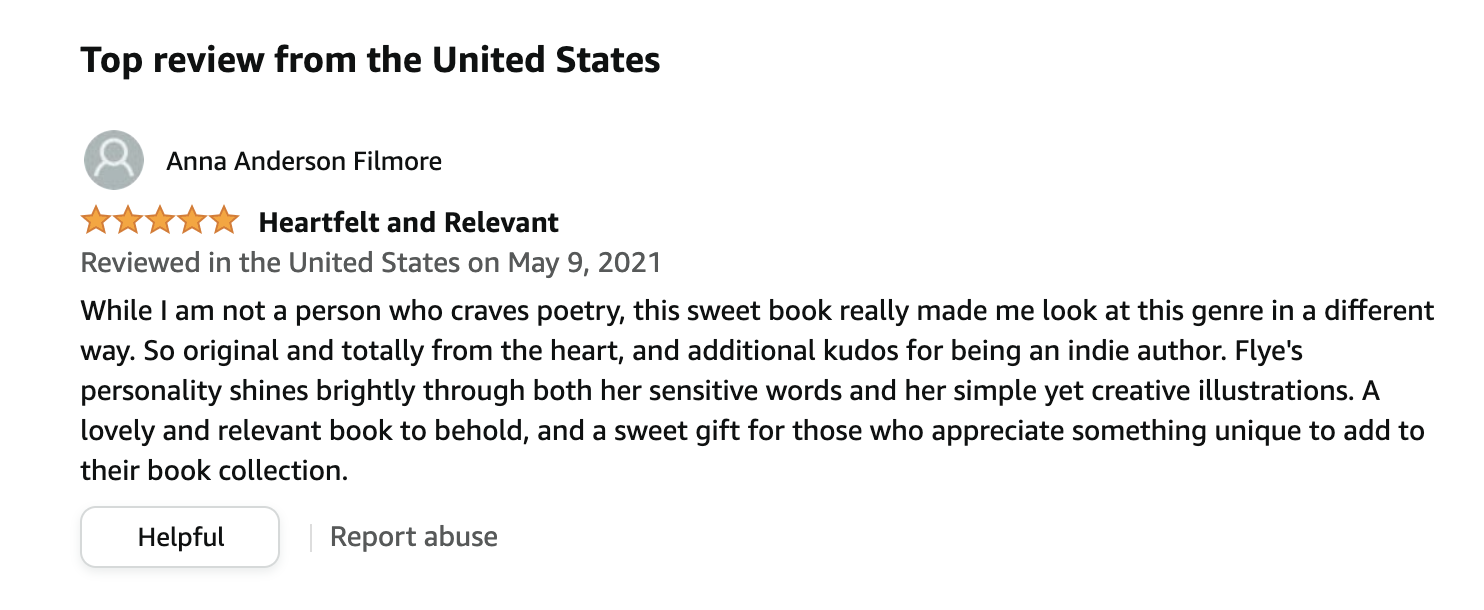Open Anna Anderson Filmore's reviewer profile

click(x=304, y=161)
